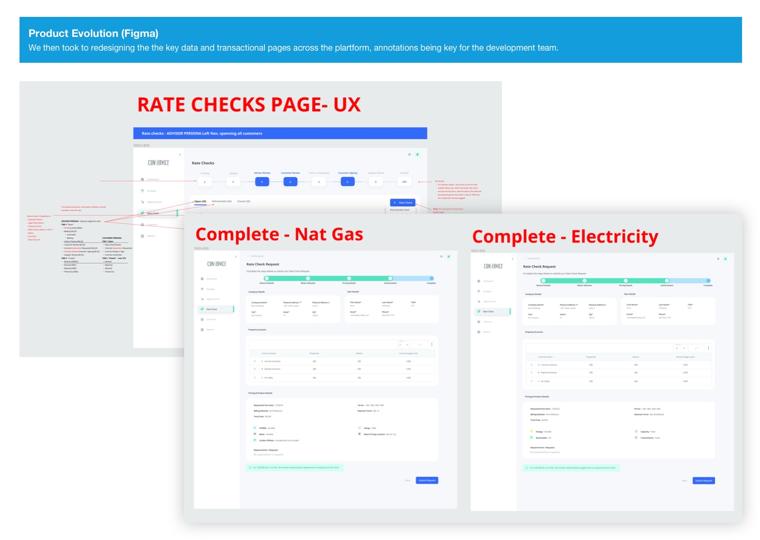Click the green icon at top right of the Nat Gas mockup
This screenshot has width=760, height=540.
448,256
